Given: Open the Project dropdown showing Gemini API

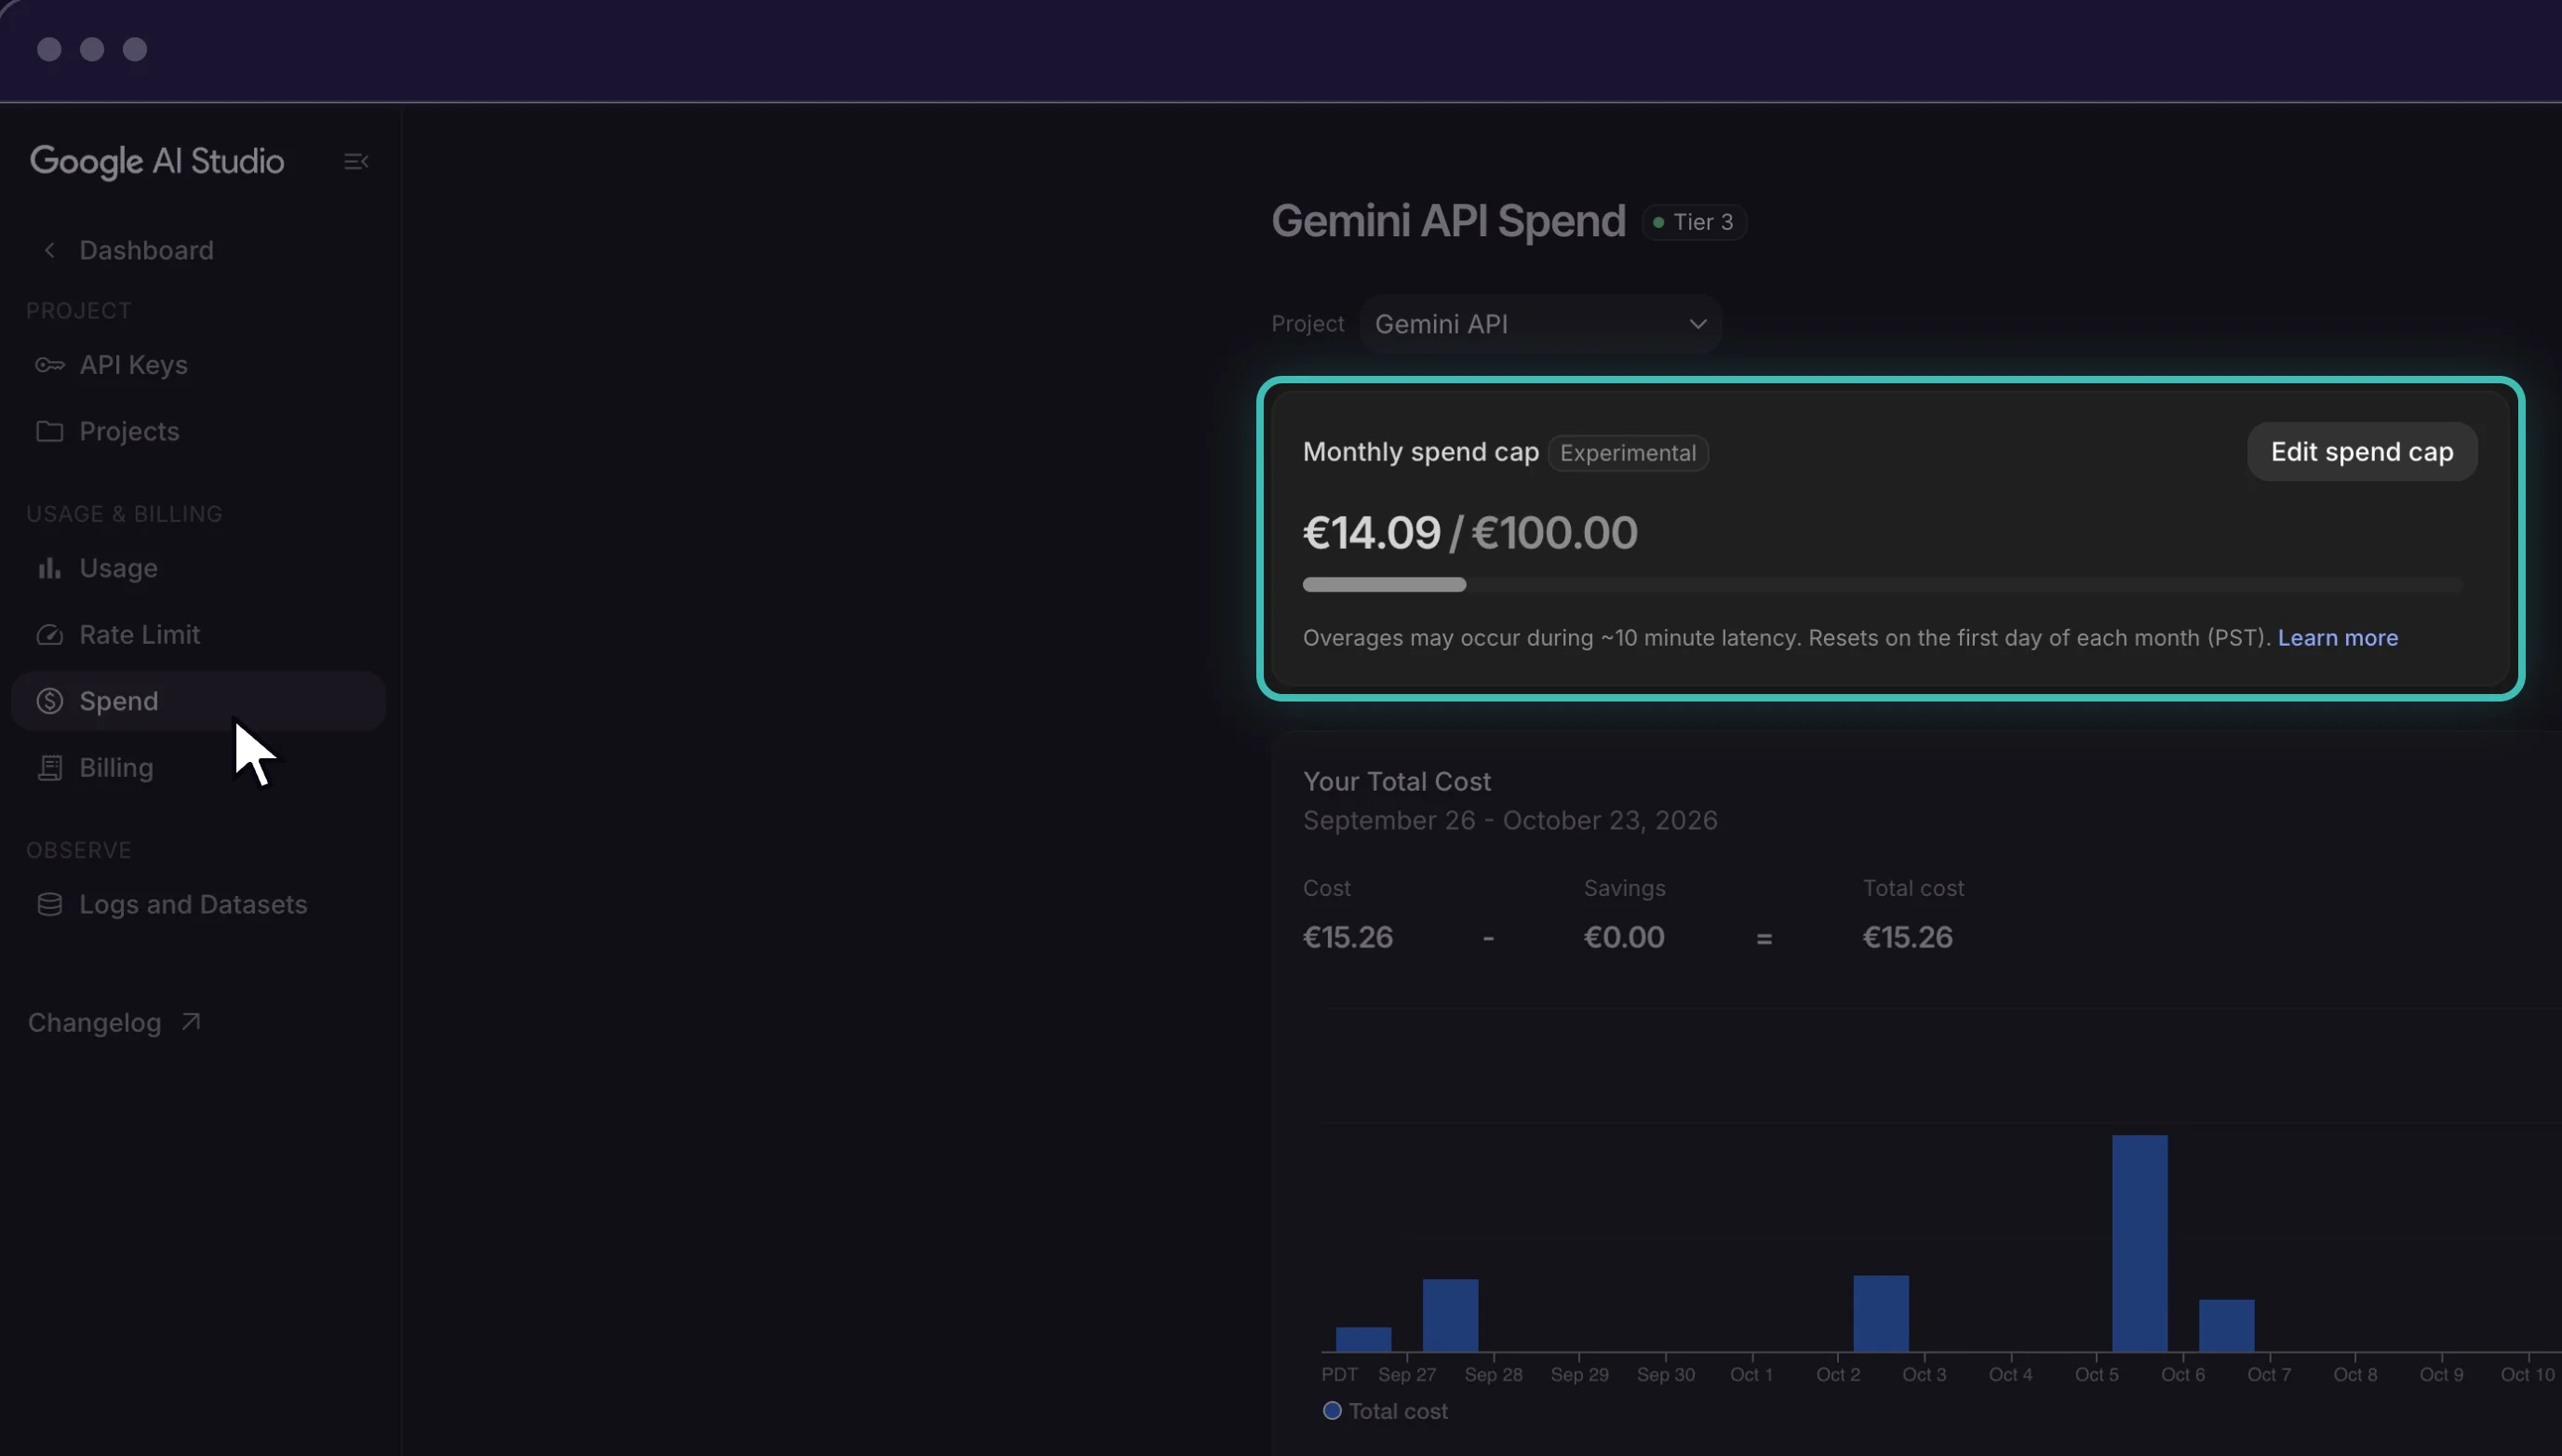Looking at the screenshot, I should coord(1540,324).
